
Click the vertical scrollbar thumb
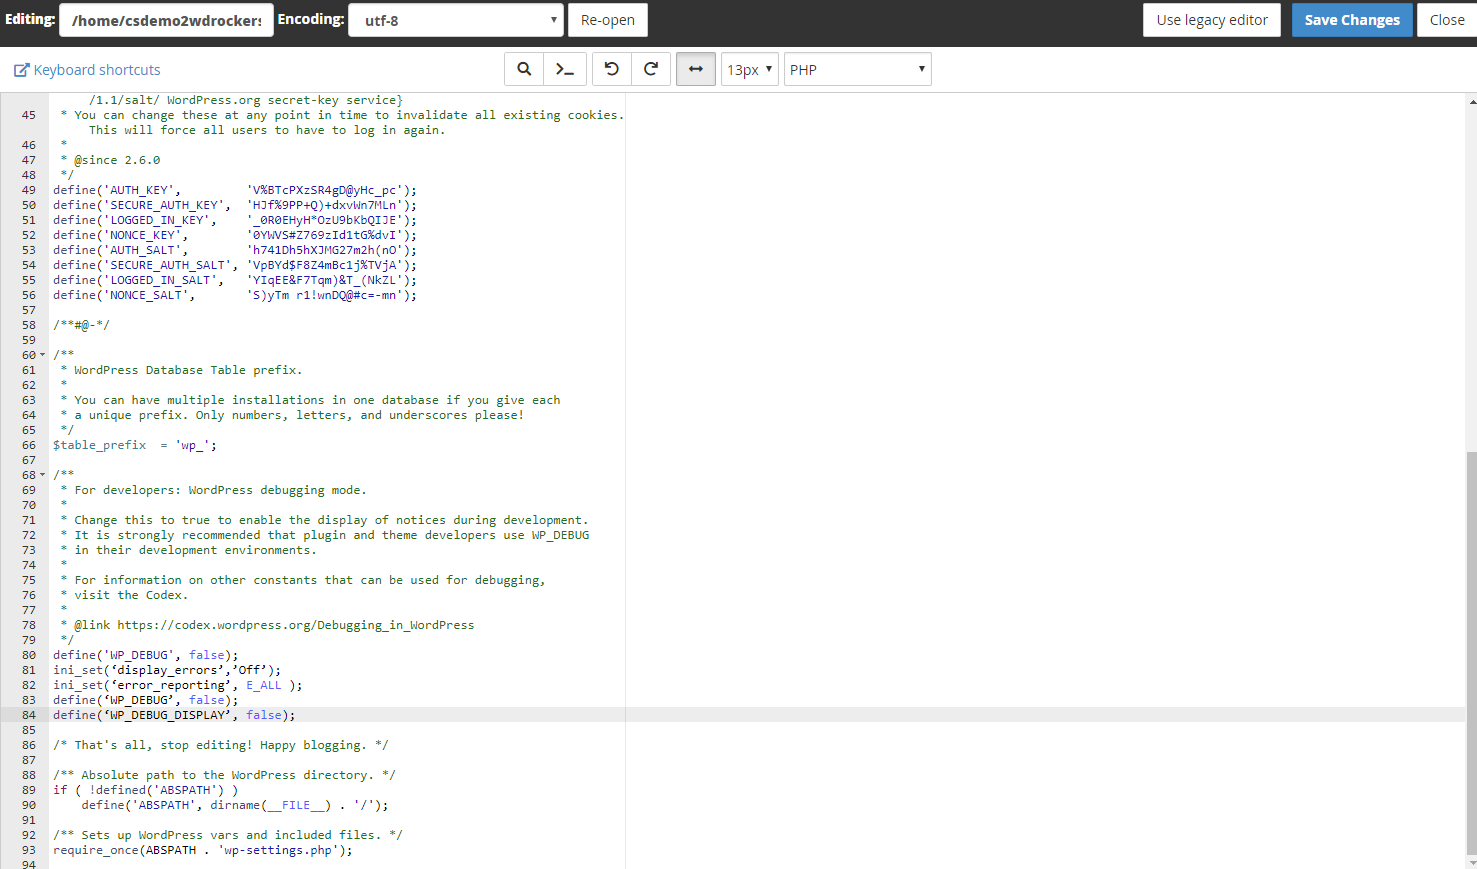point(1471,650)
